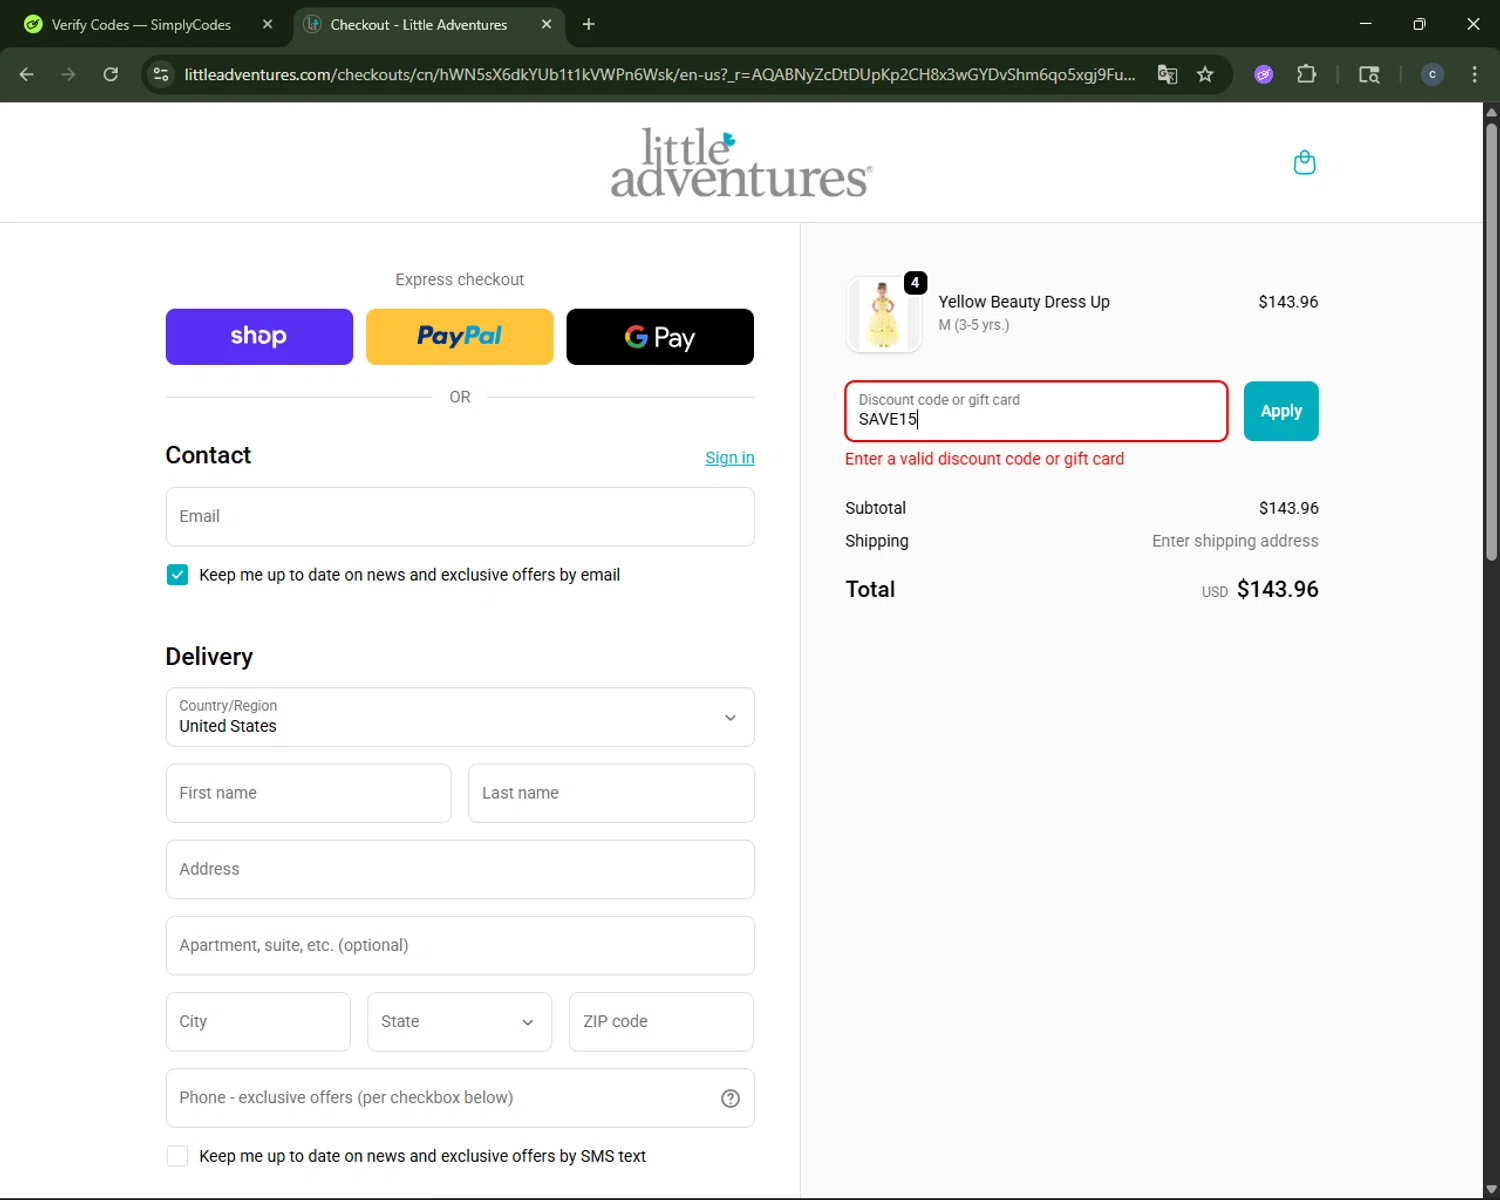Choose PayPal express checkout
Viewport: 1500px width, 1200px height.
pyautogui.click(x=460, y=337)
